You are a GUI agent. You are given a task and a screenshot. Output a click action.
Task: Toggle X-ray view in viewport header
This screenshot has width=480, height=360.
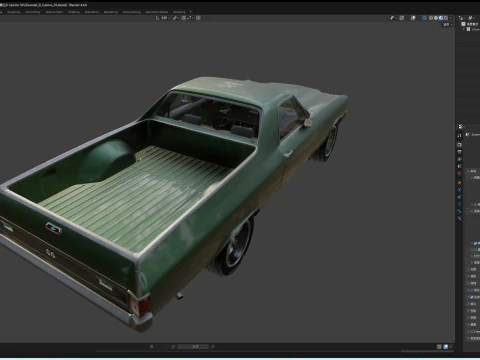click(x=425, y=18)
